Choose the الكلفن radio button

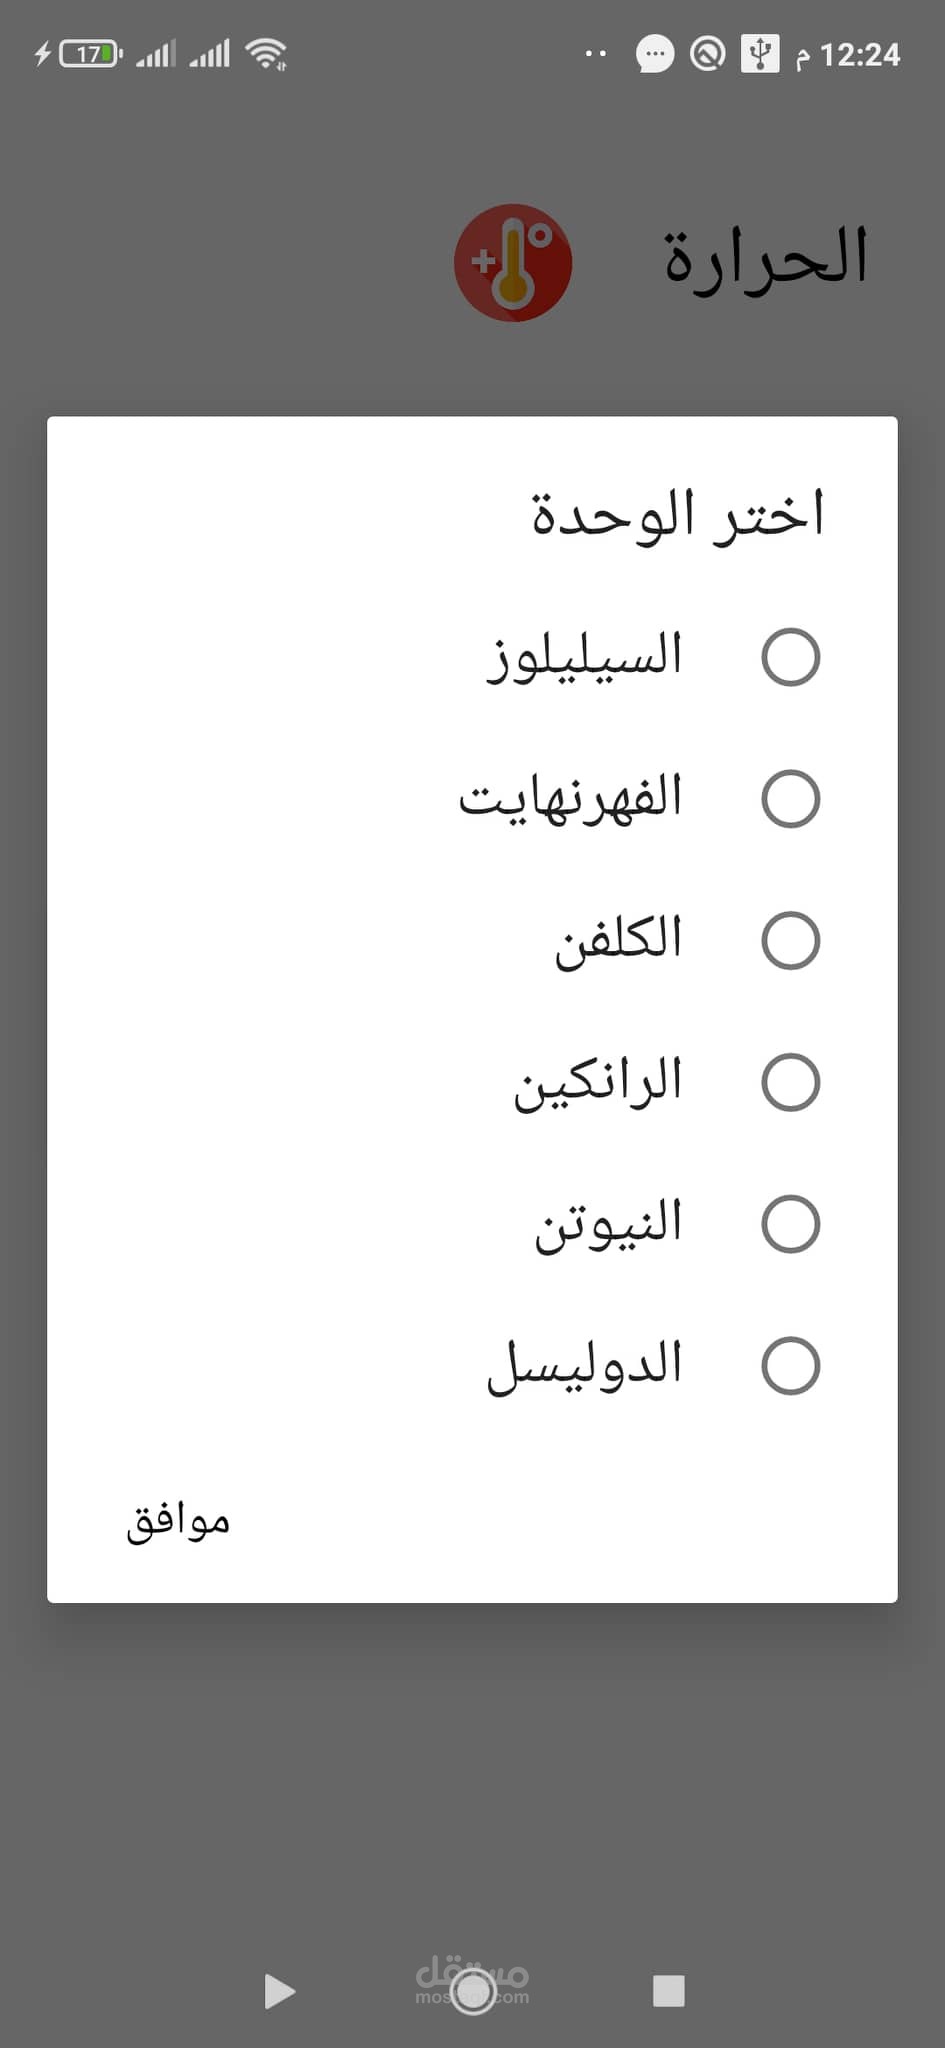[x=790, y=941]
